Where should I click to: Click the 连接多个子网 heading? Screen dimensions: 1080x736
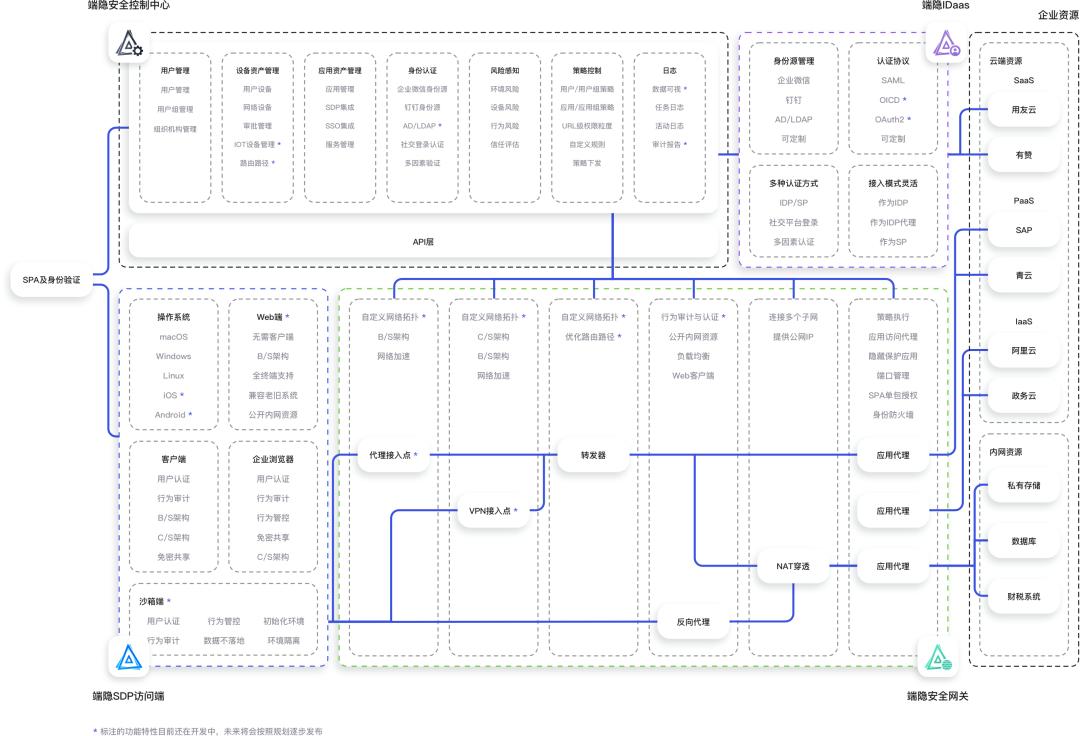793,317
